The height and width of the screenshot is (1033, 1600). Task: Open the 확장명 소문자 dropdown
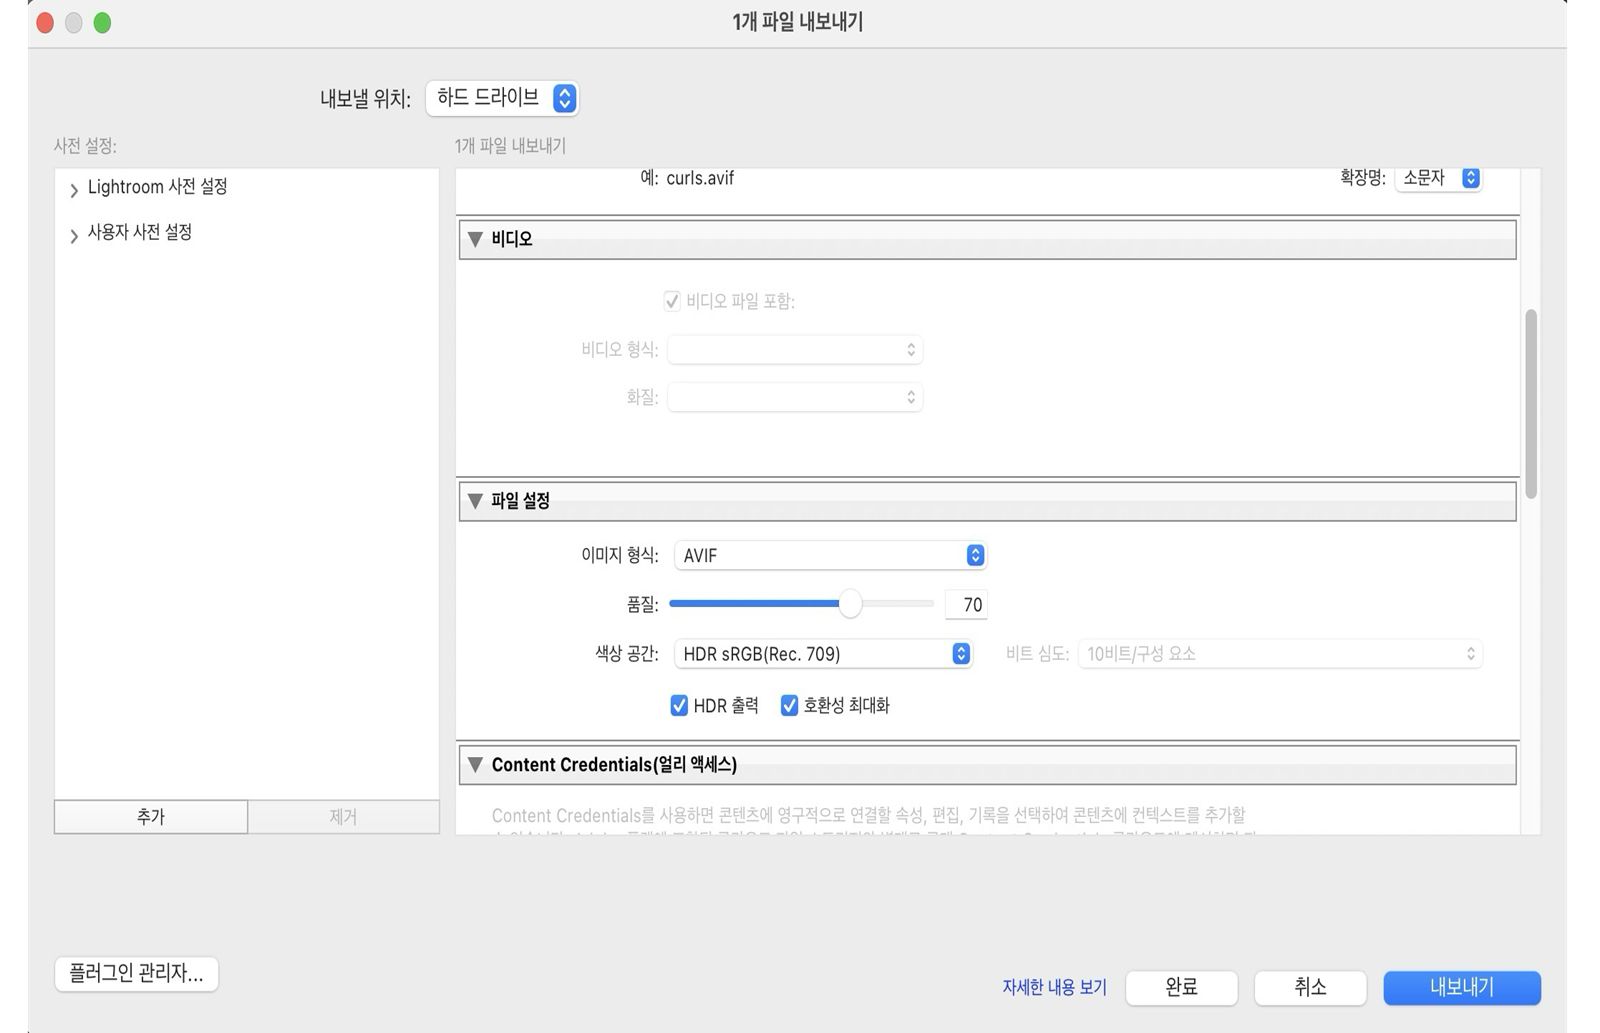coord(1438,178)
